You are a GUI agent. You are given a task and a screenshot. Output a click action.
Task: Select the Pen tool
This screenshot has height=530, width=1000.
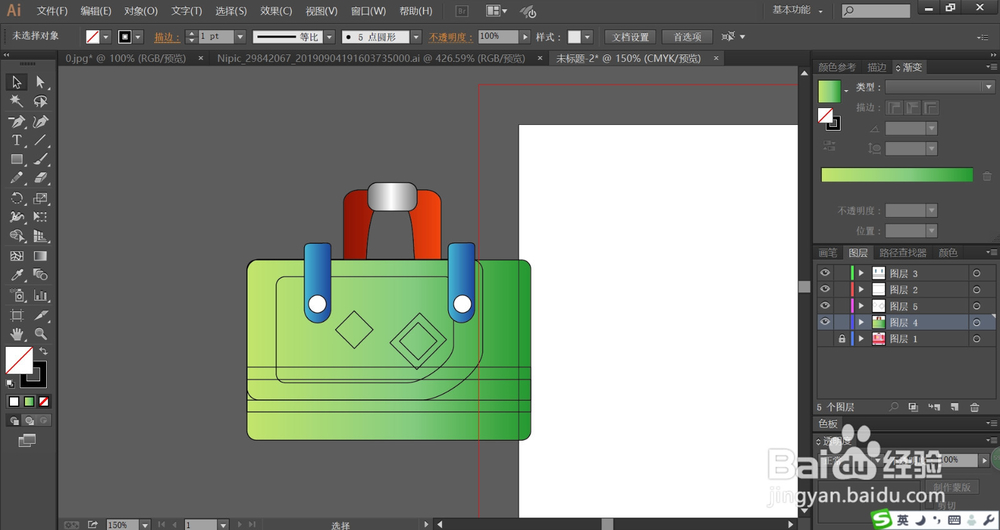pyautogui.click(x=17, y=121)
